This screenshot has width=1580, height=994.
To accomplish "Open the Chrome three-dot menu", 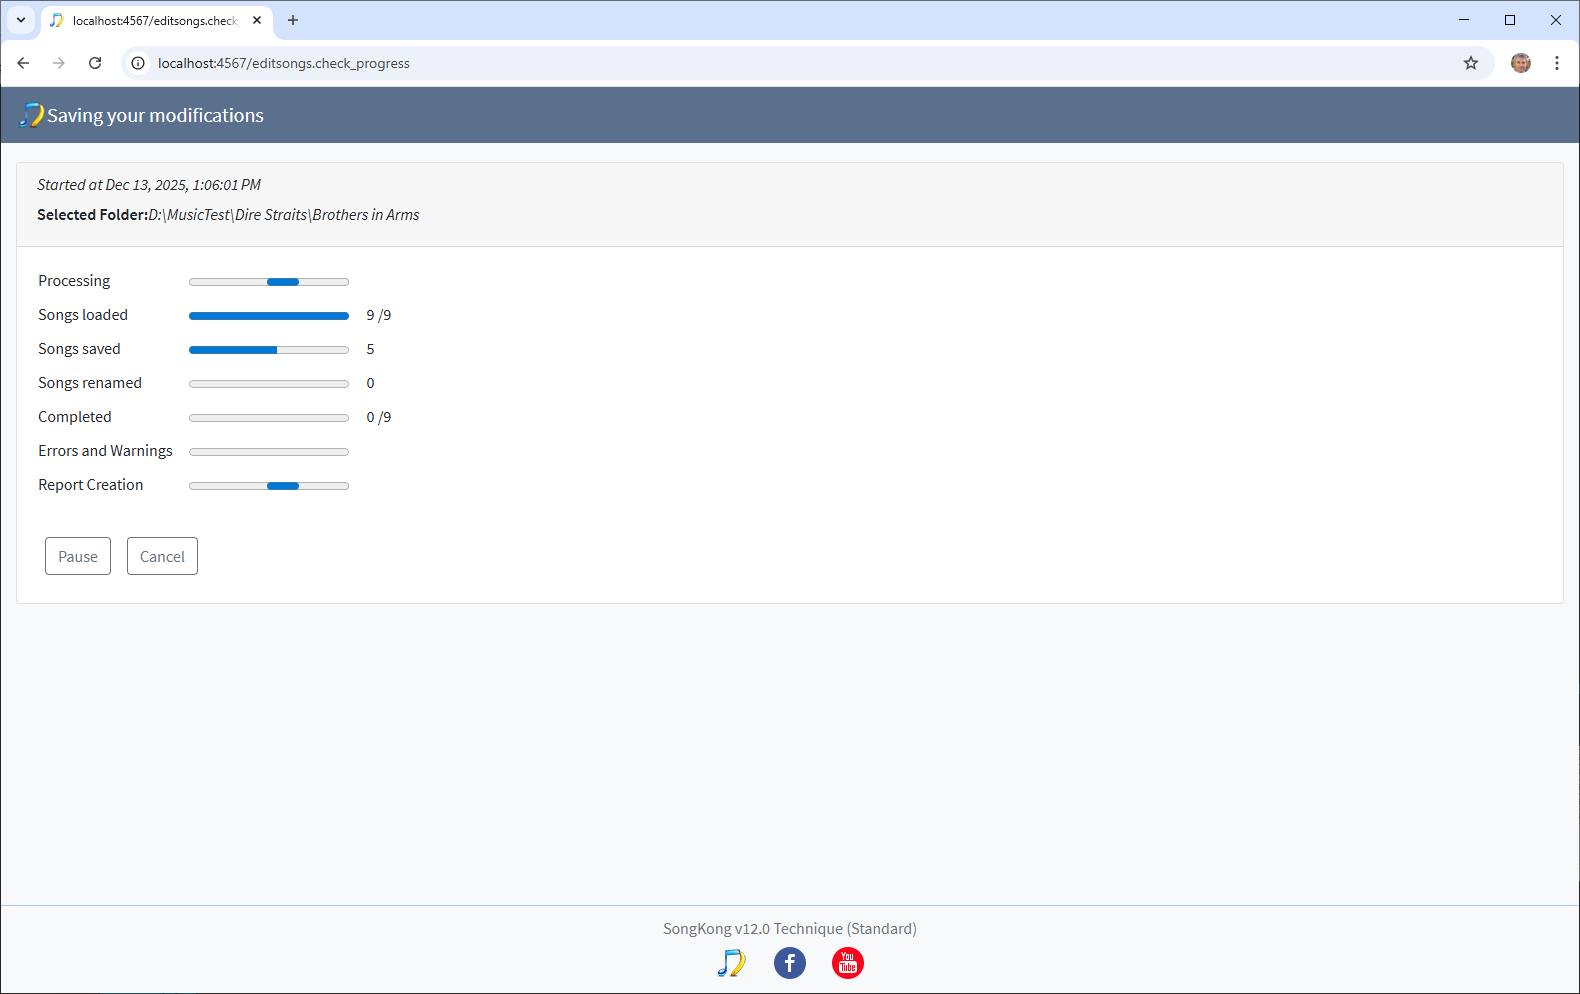I will [1557, 63].
